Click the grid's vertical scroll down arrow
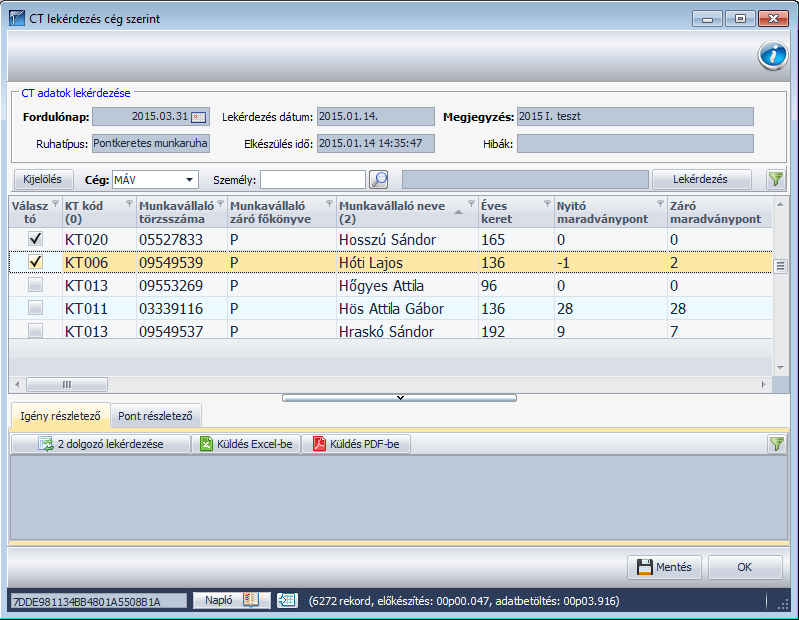Image resolution: width=799 pixels, height=620 pixels. [x=780, y=368]
